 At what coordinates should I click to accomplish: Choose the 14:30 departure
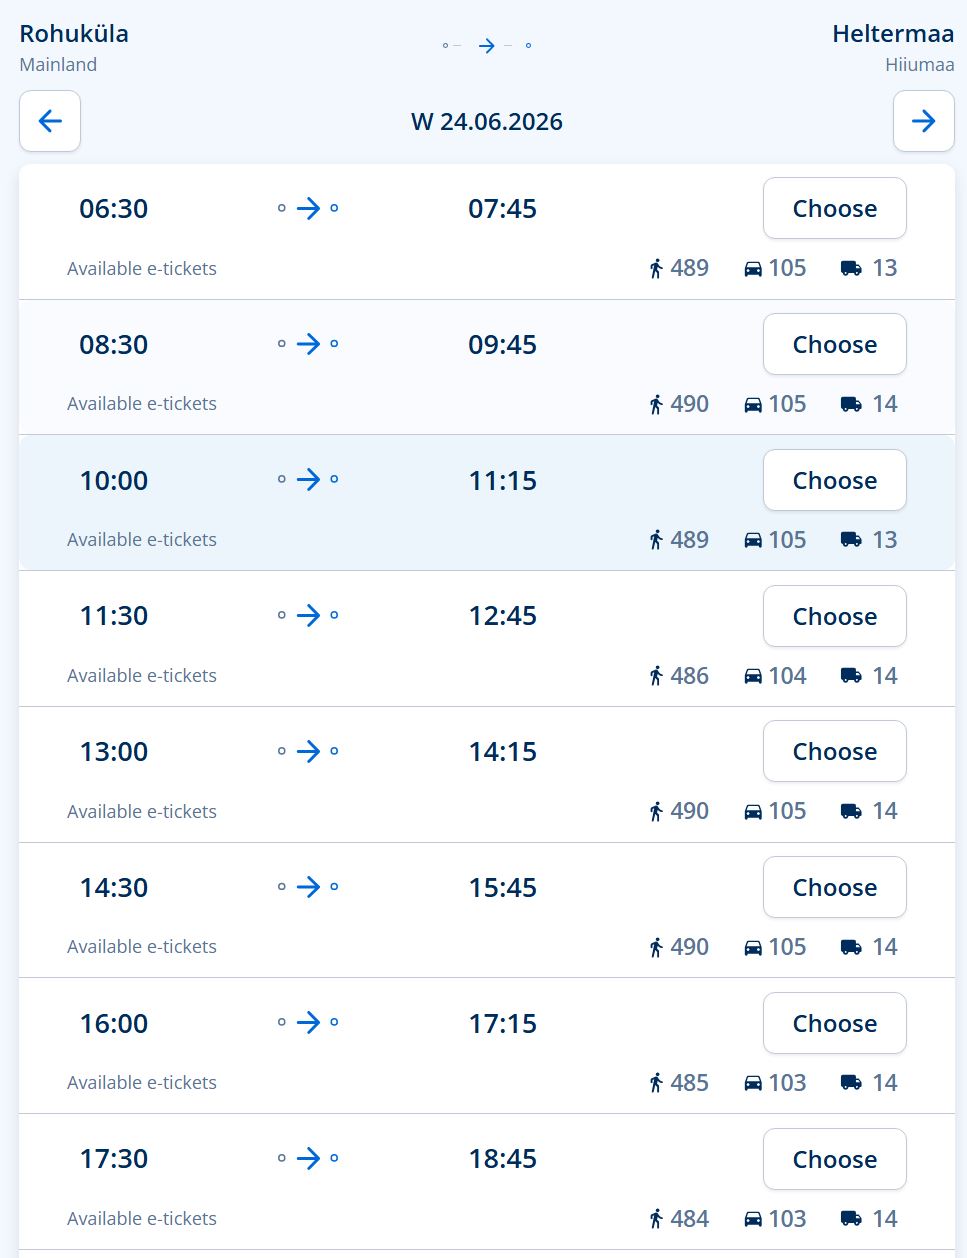coord(834,888)
